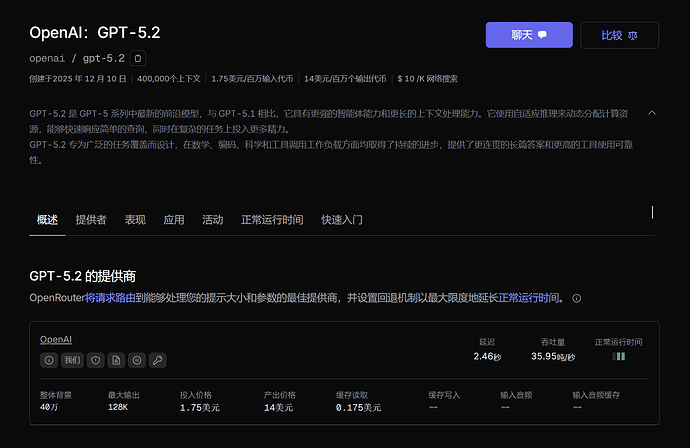
Task: Open the OpenAI provider link
Action: [x=56, y=339]
